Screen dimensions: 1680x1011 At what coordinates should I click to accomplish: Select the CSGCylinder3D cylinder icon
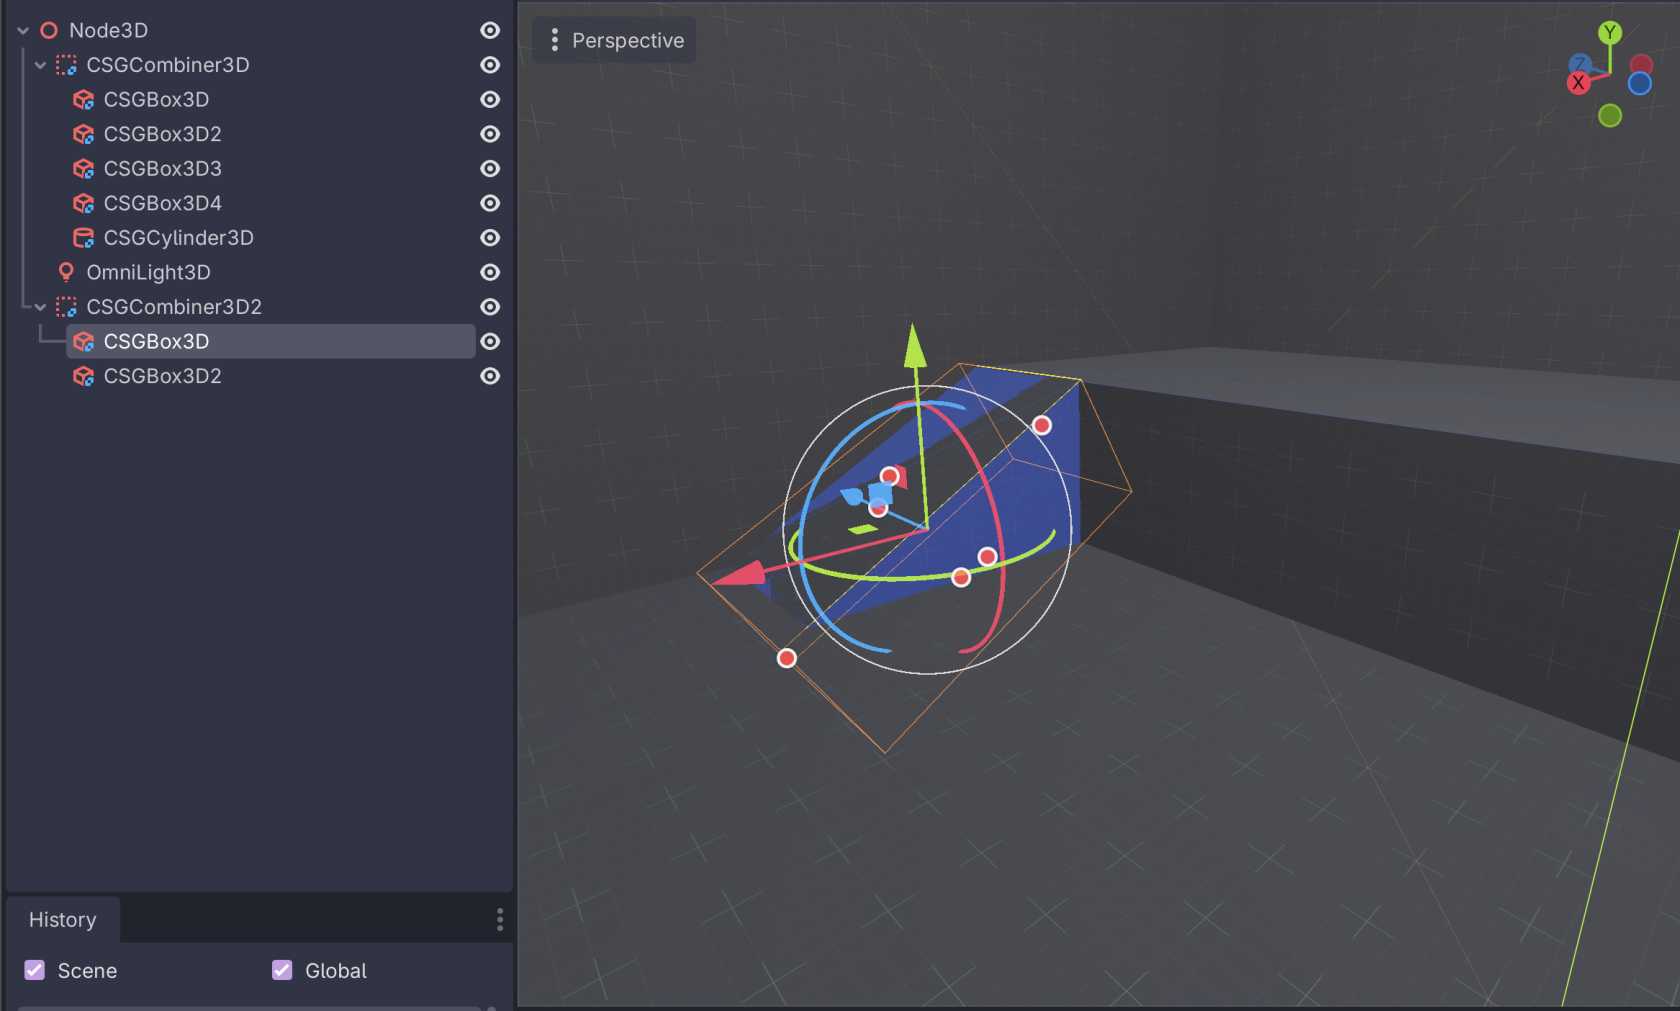pos(82,238)
